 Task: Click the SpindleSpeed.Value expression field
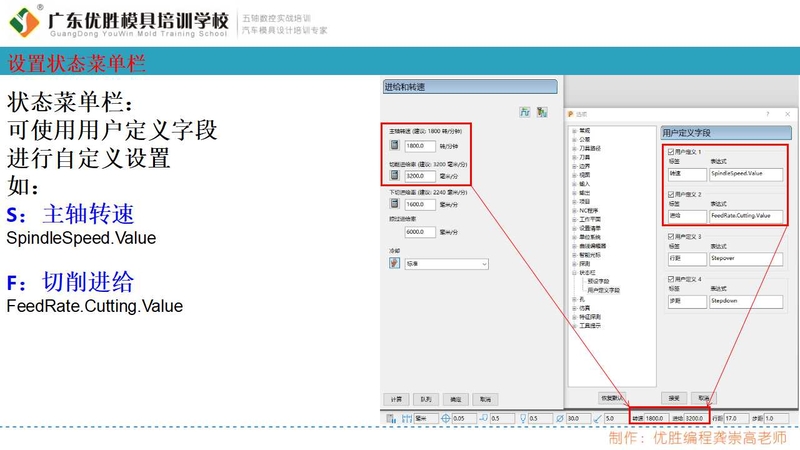[746, 174]
